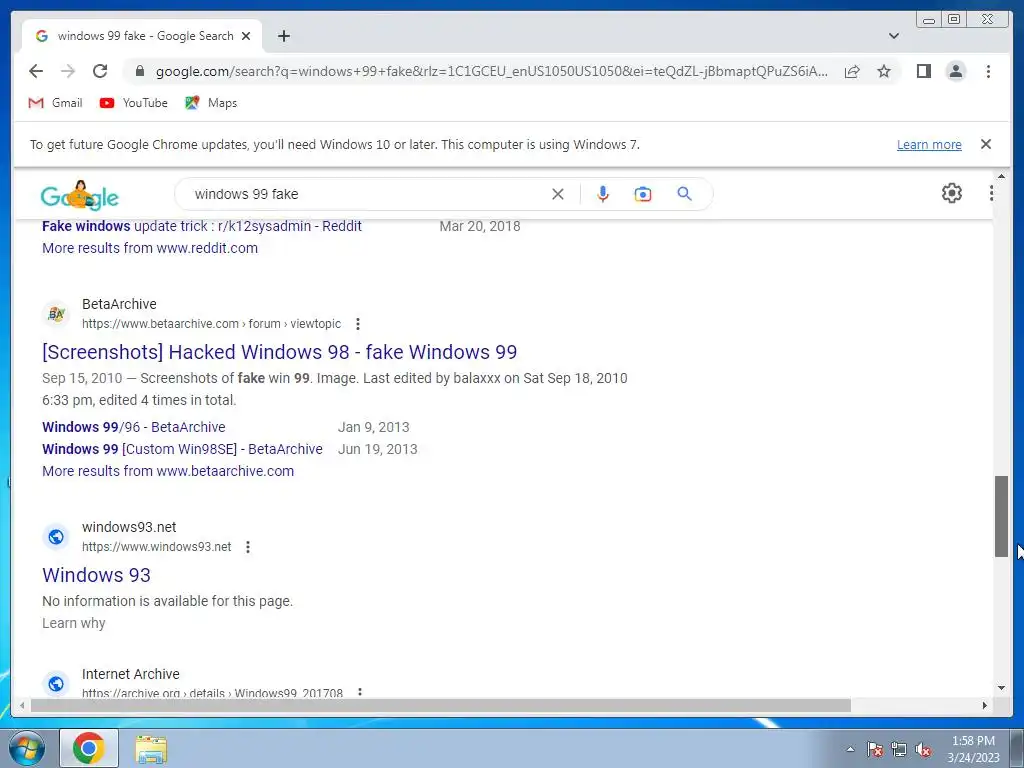Click the vertical scrollbar thumb

pos(1002,517)
